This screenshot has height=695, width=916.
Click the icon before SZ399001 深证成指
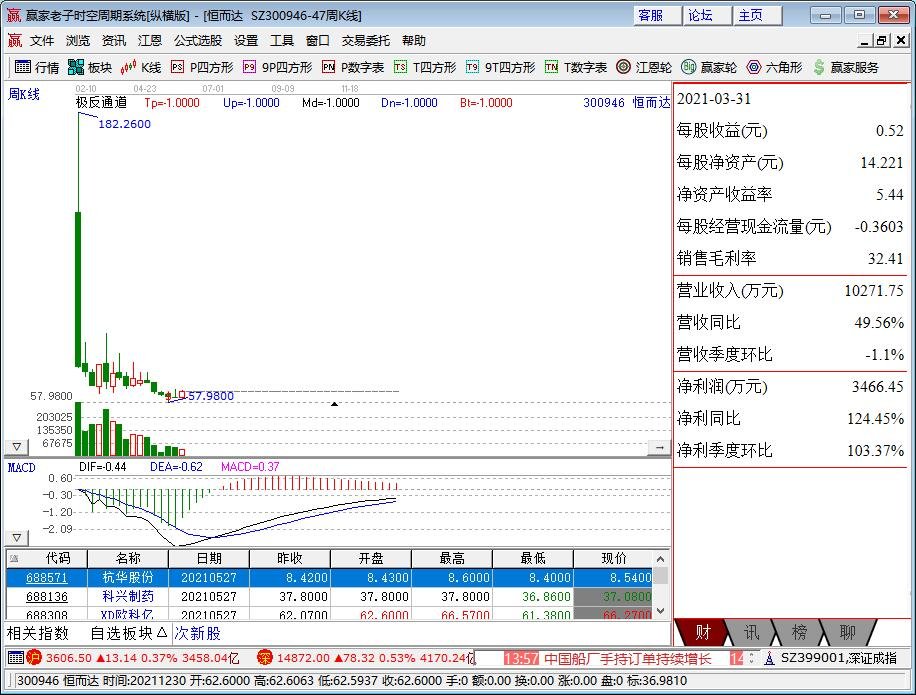pyautogui.click(x=769, y=658)
